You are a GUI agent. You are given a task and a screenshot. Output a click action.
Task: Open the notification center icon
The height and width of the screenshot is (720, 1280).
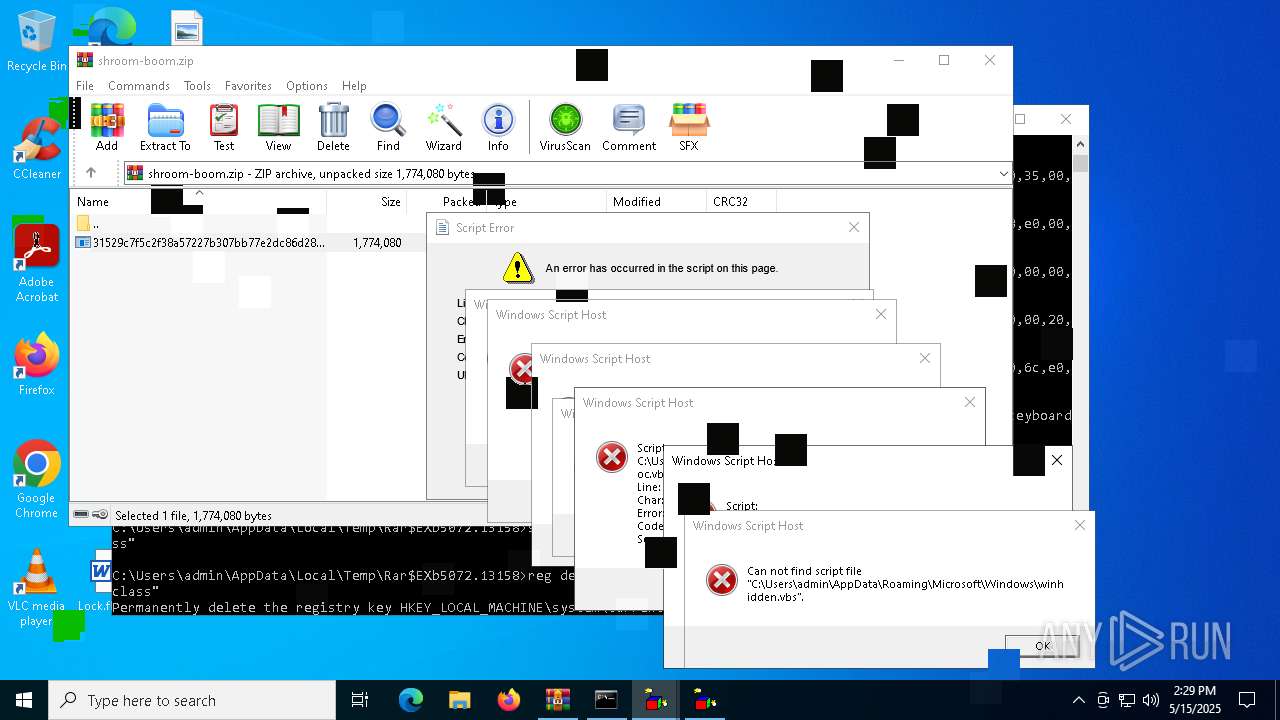1247,700
